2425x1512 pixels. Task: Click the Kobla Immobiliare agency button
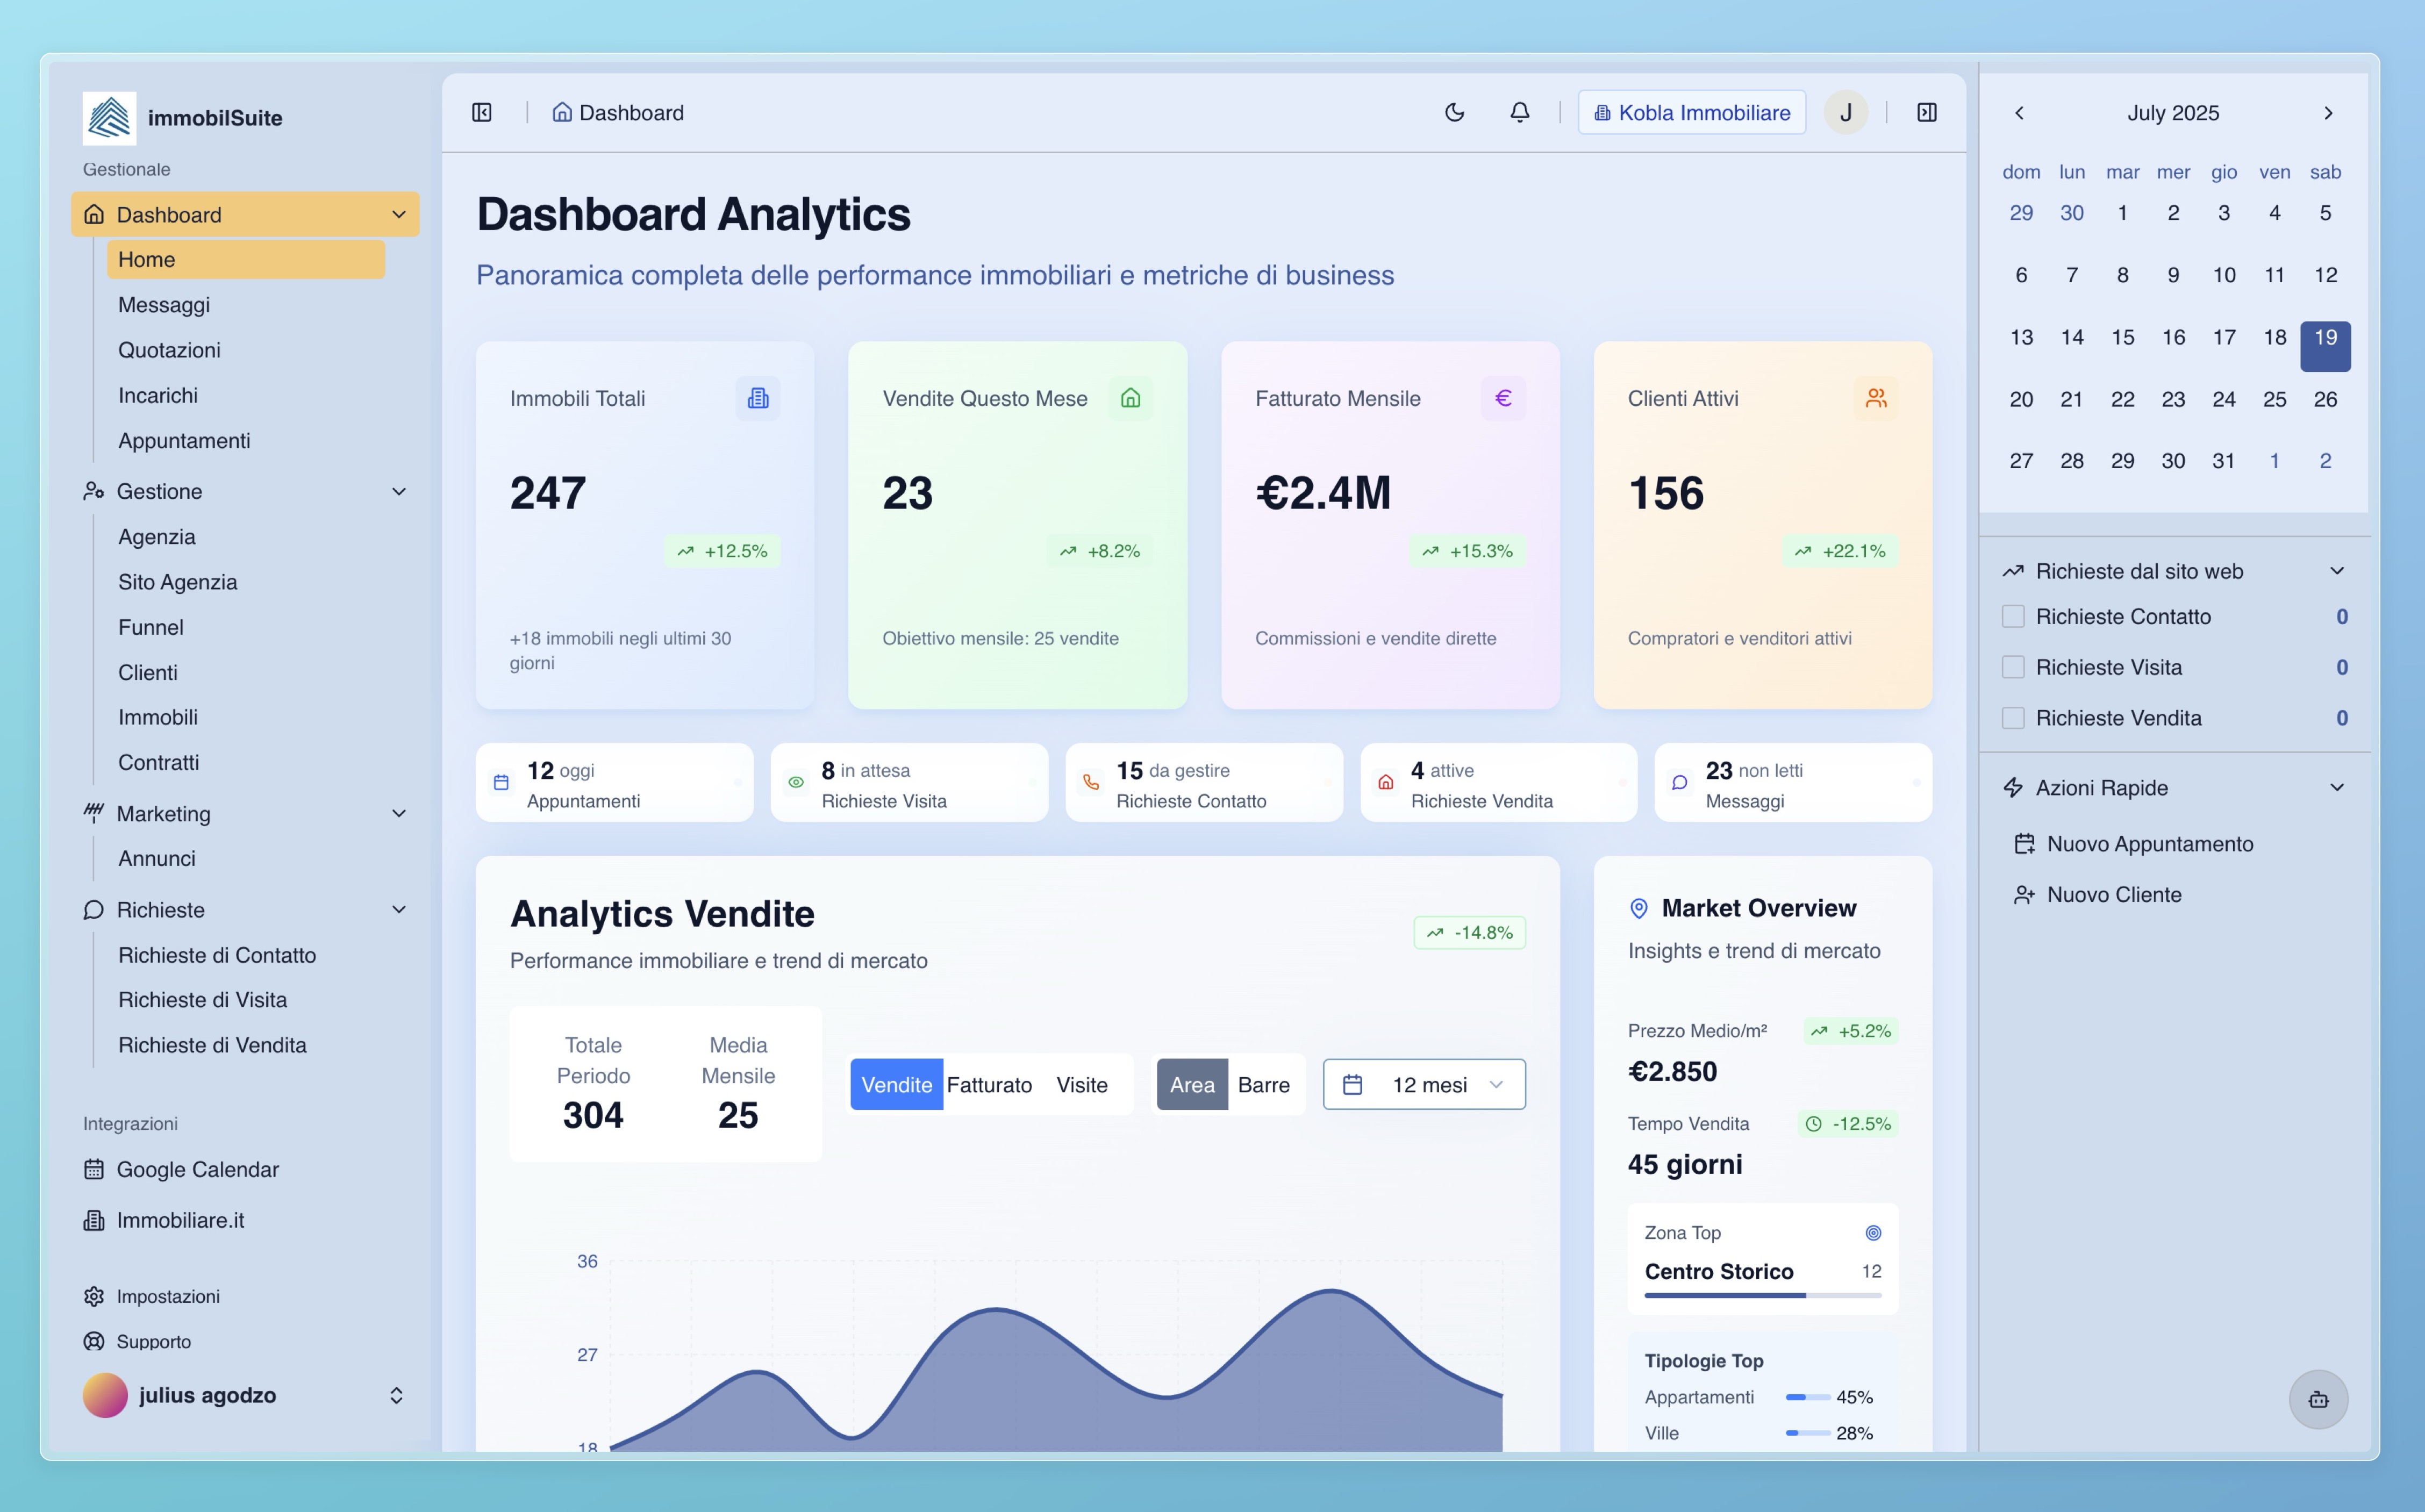(x=1692, y=112)
